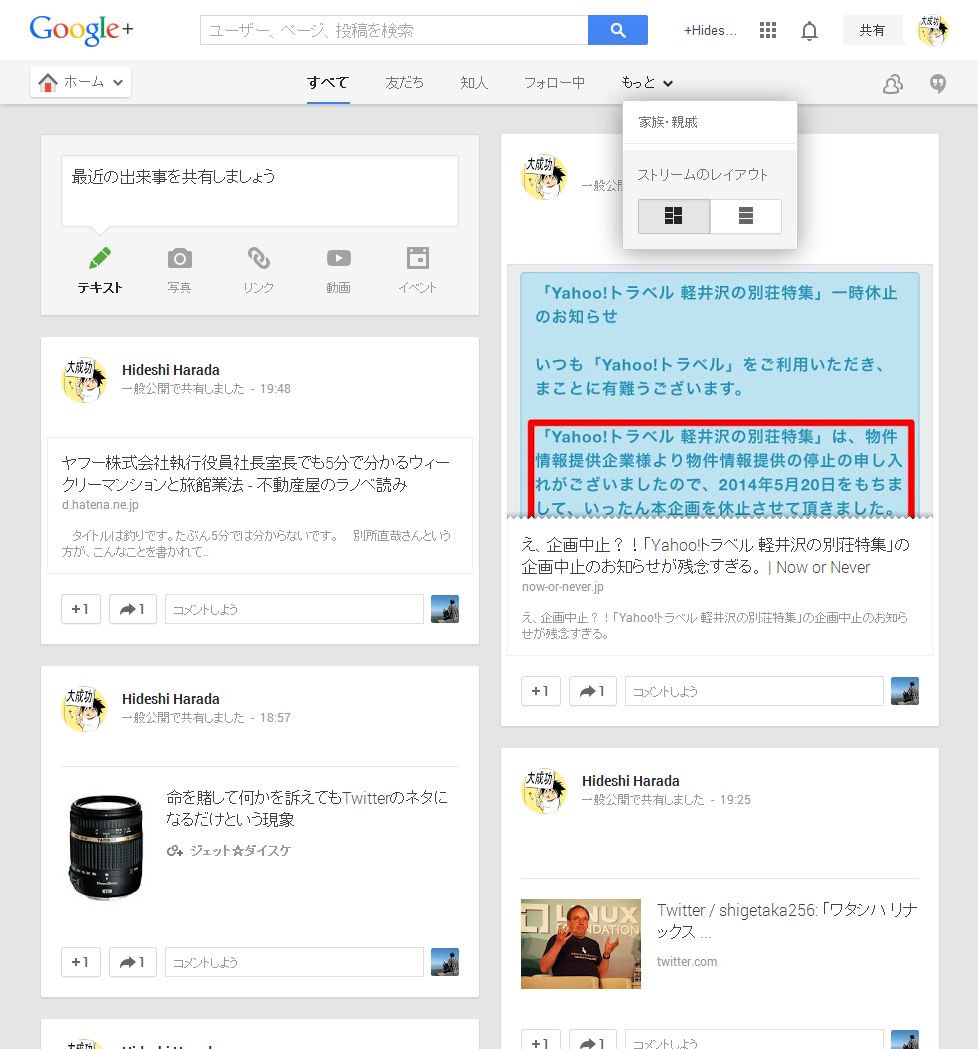Open the notifications bell
Viewport: 978px width, 1049px height.
click(809, 31)
